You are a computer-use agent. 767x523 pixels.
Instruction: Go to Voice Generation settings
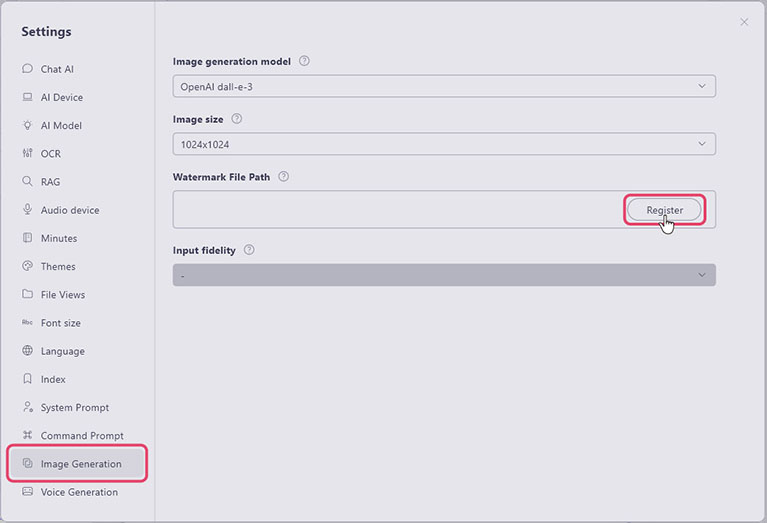click(x=78, y=492)
